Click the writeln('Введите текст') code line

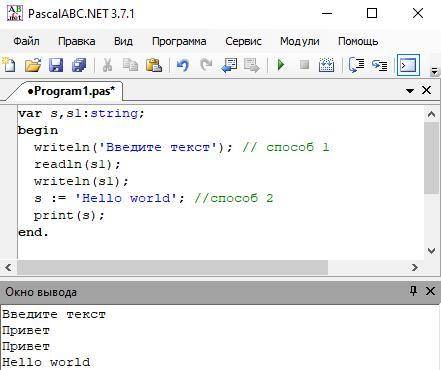[x=133, y=147]
